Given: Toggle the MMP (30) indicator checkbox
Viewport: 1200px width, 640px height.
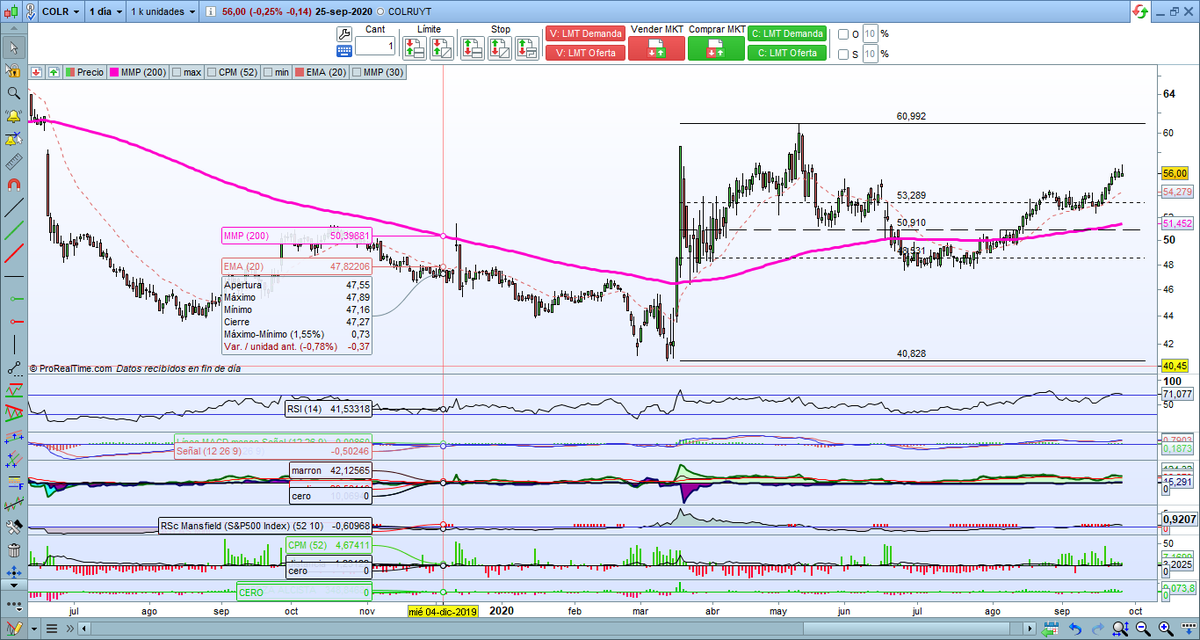Looking at the screenshot, I should pyautogui.click(x=357, y=72).
